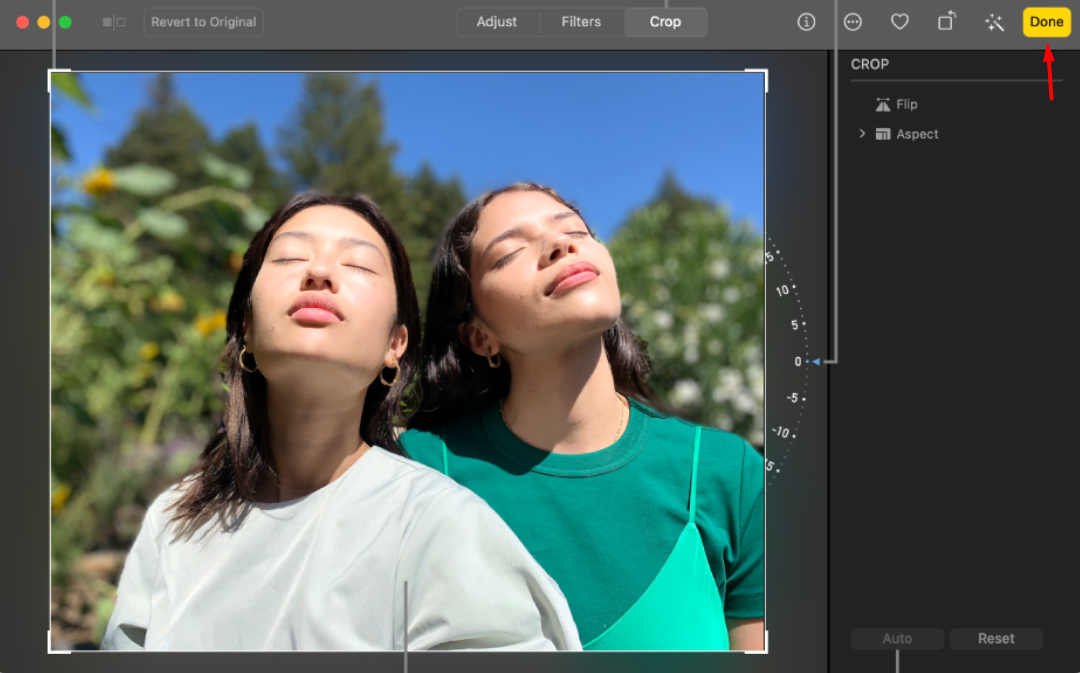This screenshot has height=673, width=1080.
Task: Select the Crop tab
Action: click(665, 22)
